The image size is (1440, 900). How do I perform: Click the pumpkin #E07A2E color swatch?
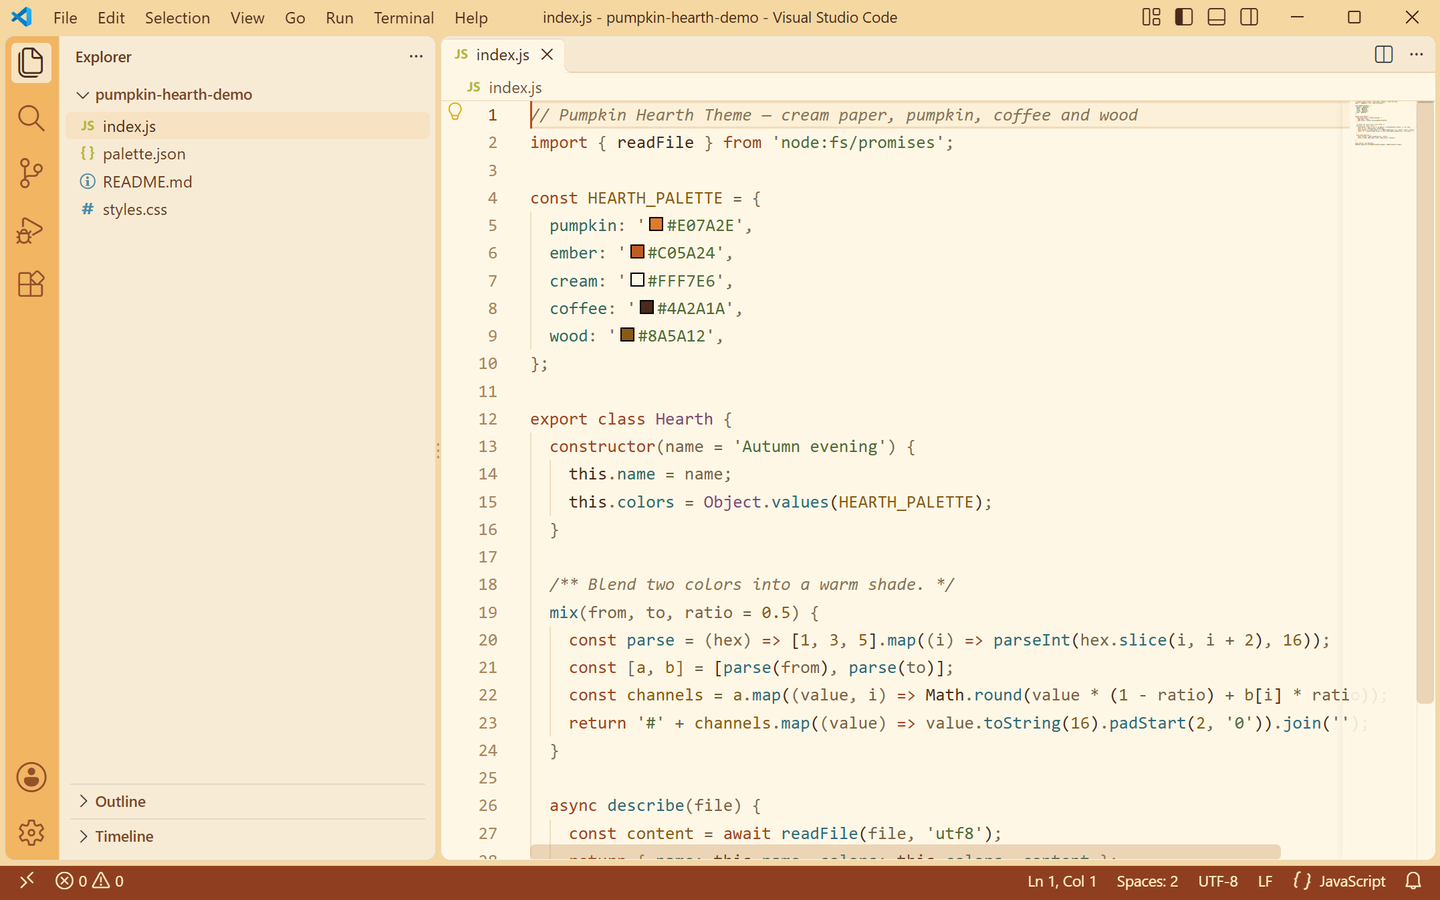pos(656,224)
